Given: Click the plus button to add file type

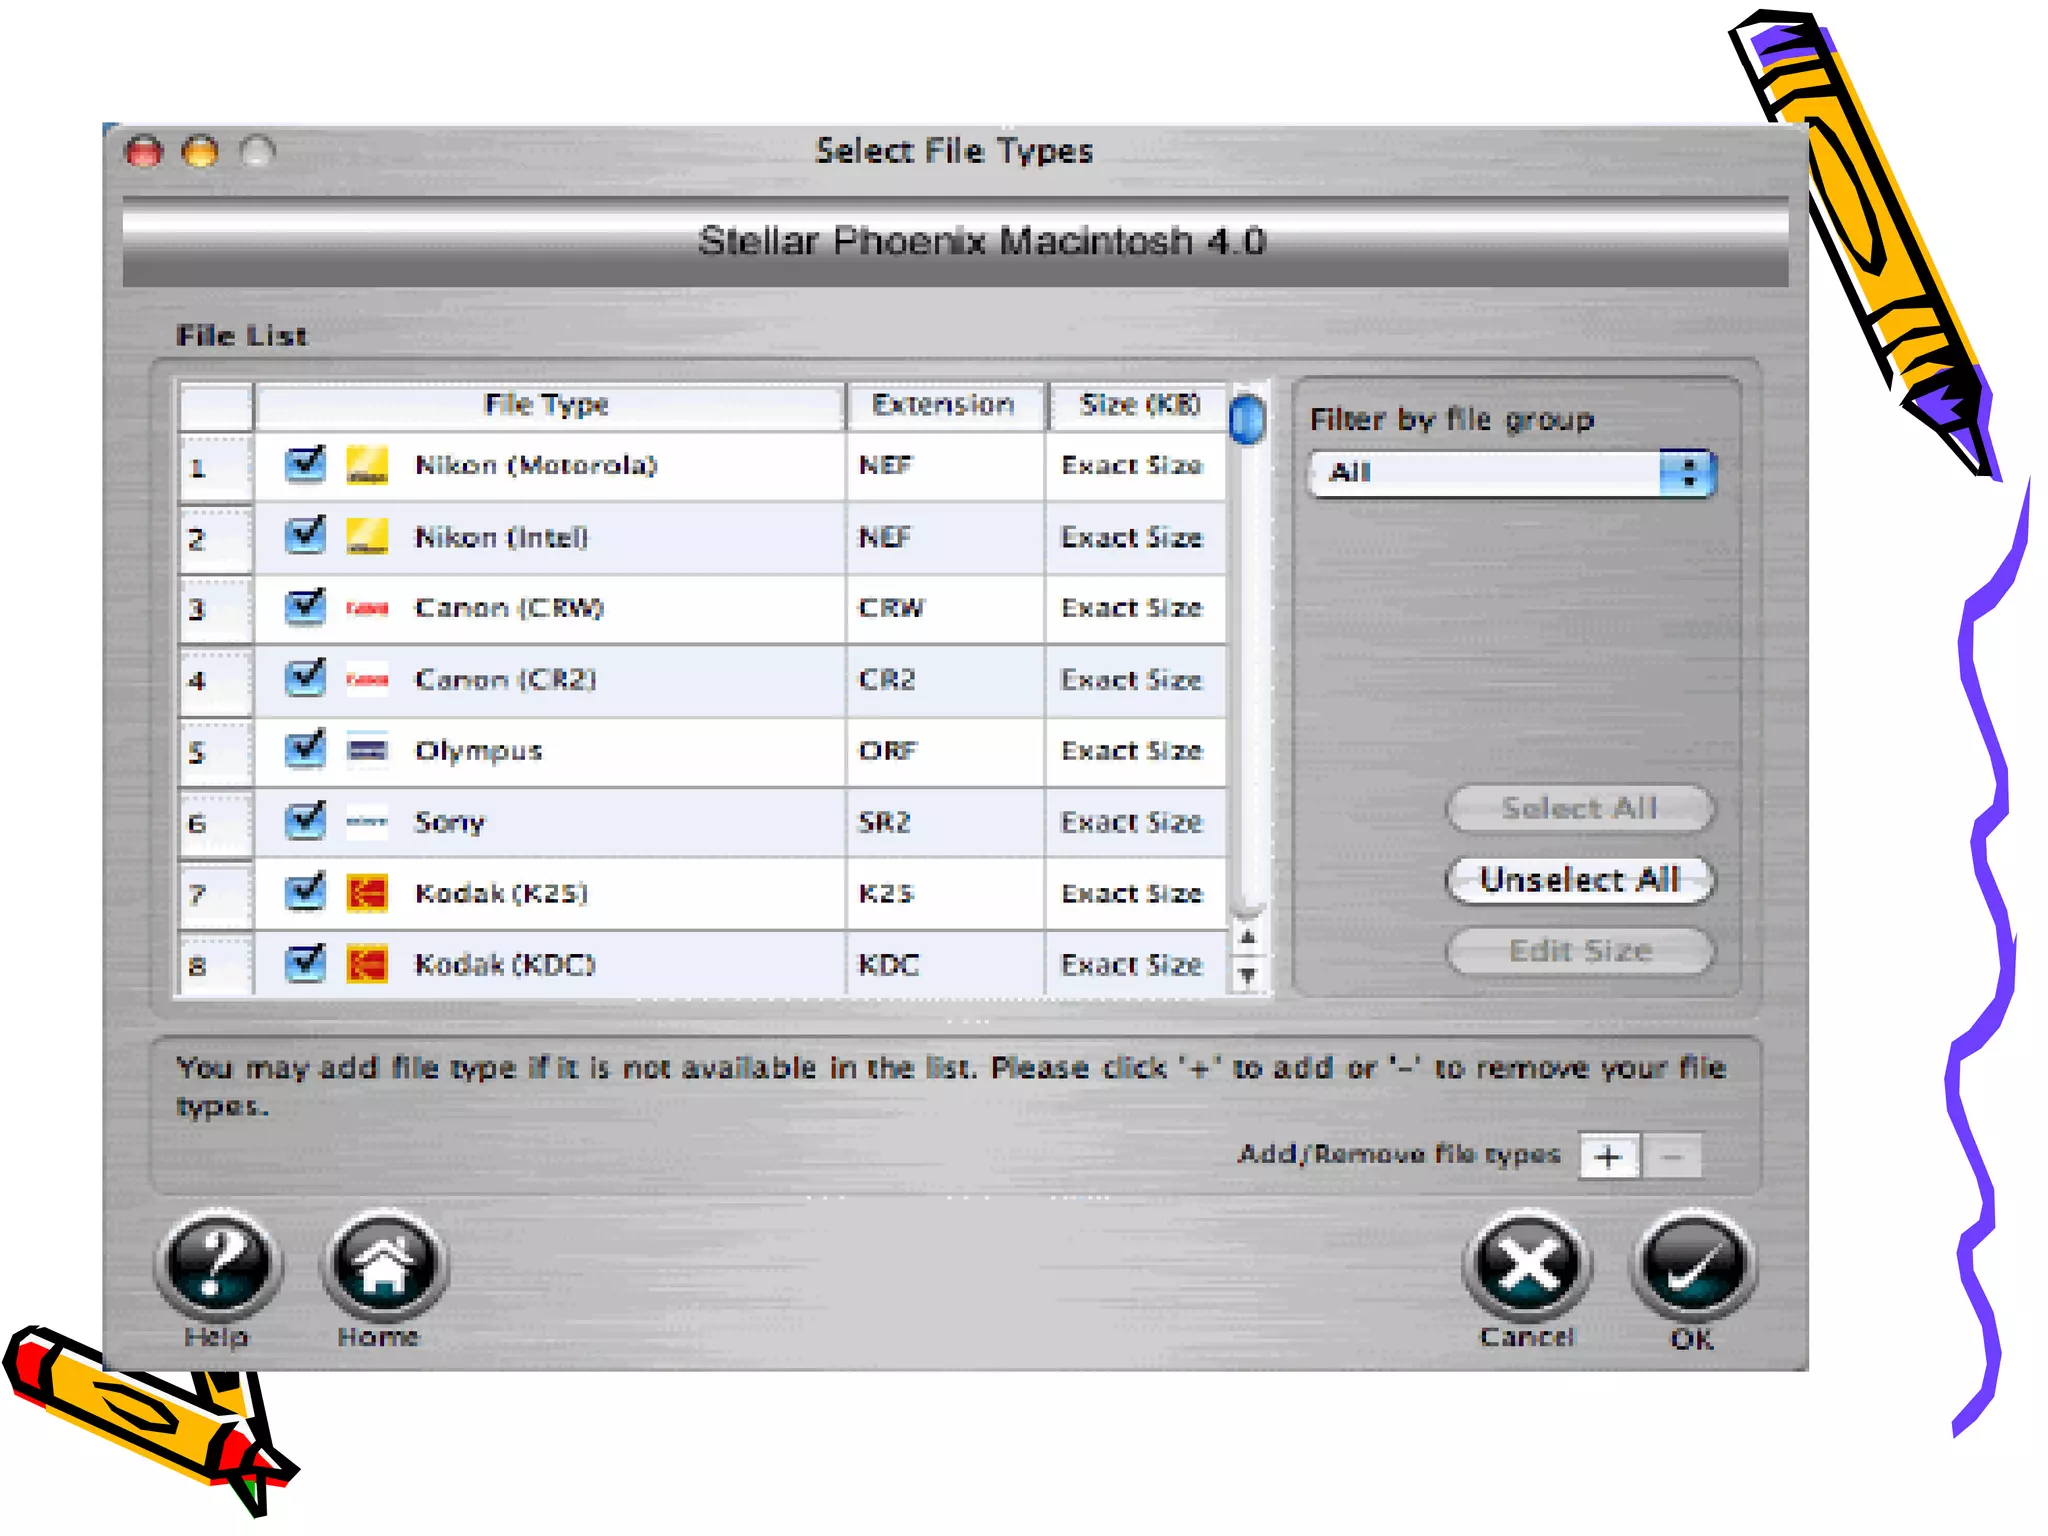Looking at the screenshot, I should pos(1608,1157).
